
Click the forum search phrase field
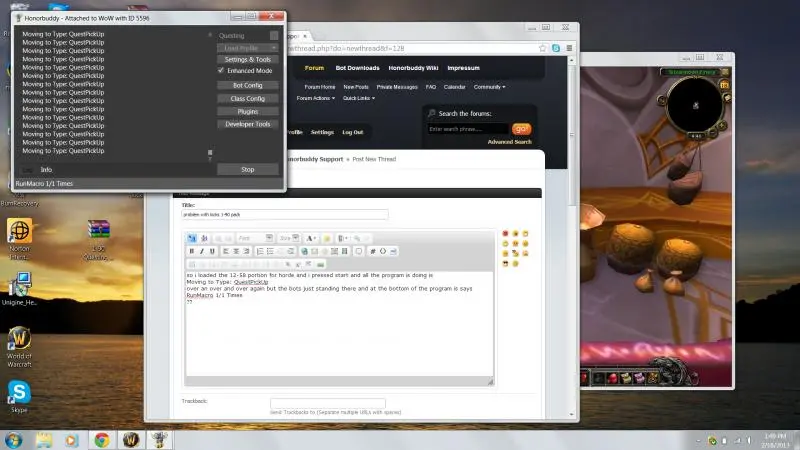click(x=467, y=129)
